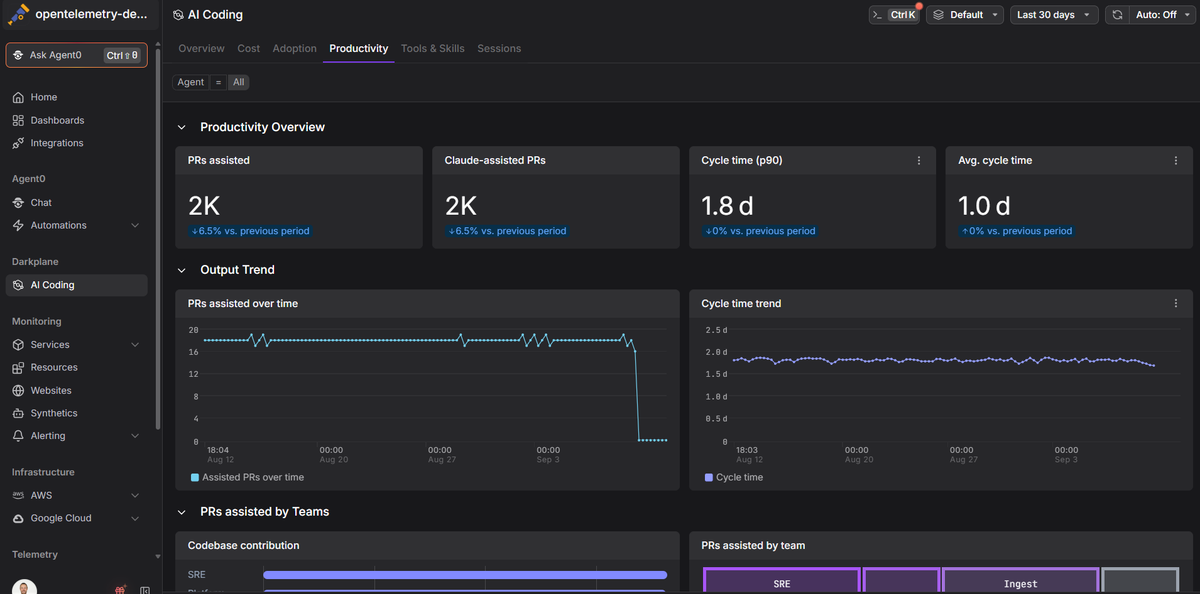Click the All filter value
Screen dimensions: 1200x594
239,82
